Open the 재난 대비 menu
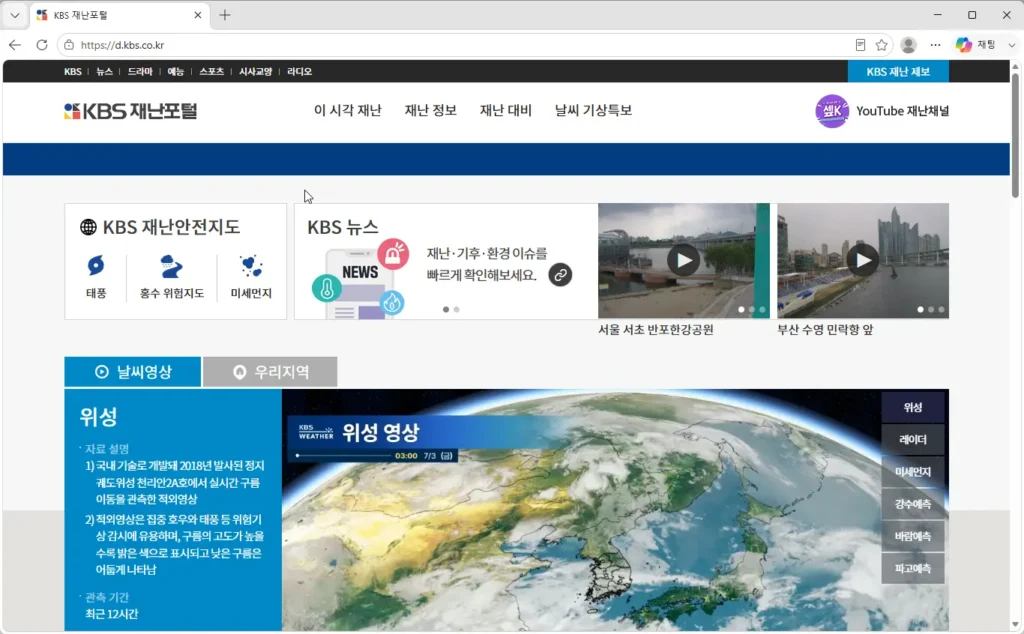This screenshot has height=634, width=1024. 505,110
